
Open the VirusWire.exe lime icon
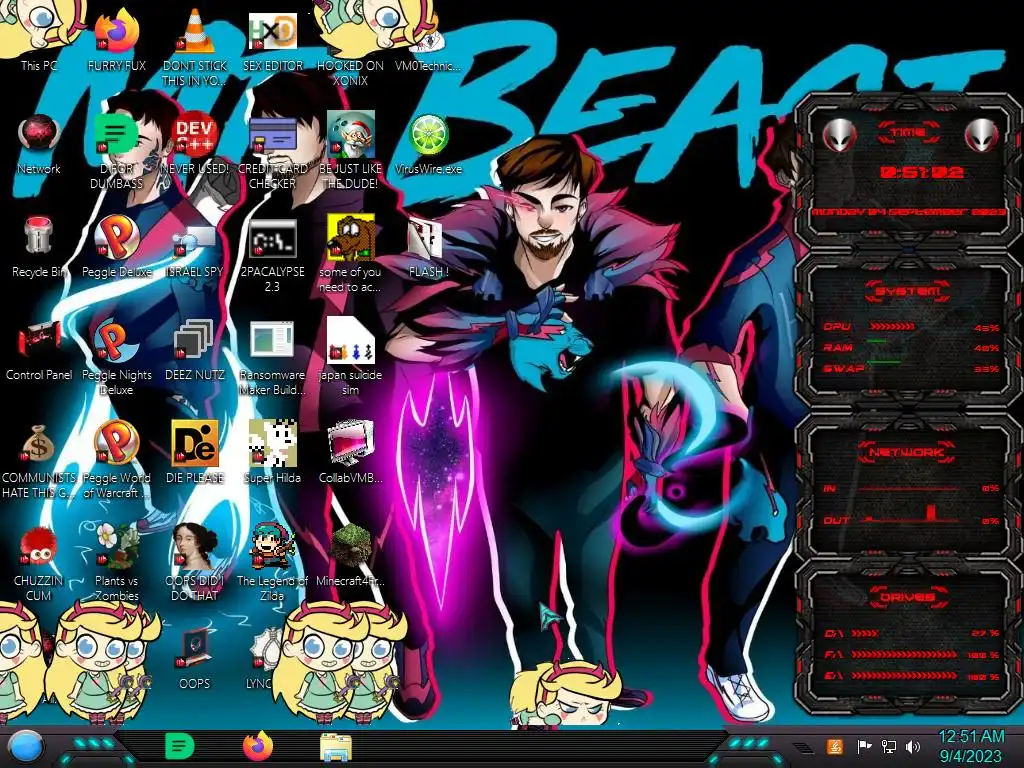pyautogui.click(x=428, y=144)
